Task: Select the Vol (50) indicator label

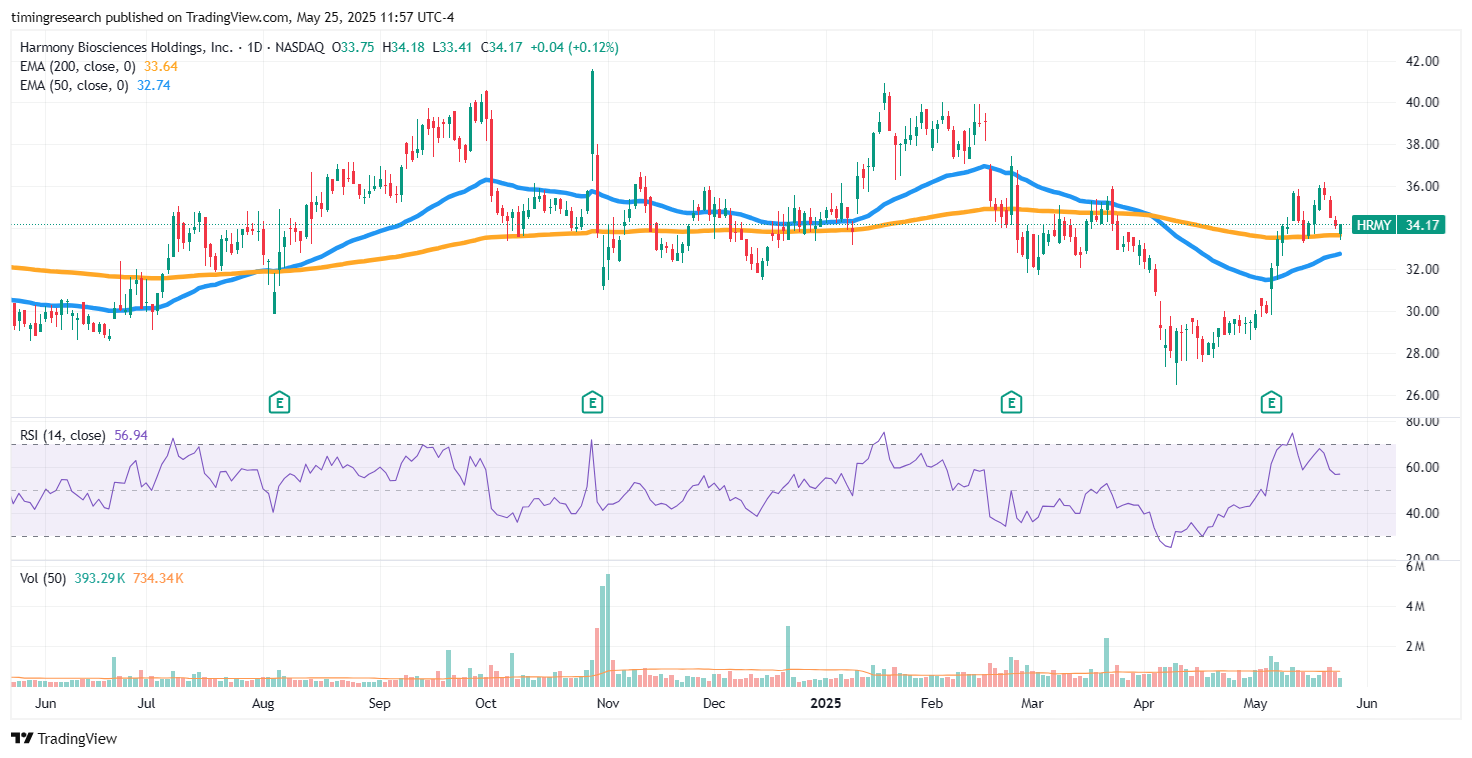Action: pos(44,577)
